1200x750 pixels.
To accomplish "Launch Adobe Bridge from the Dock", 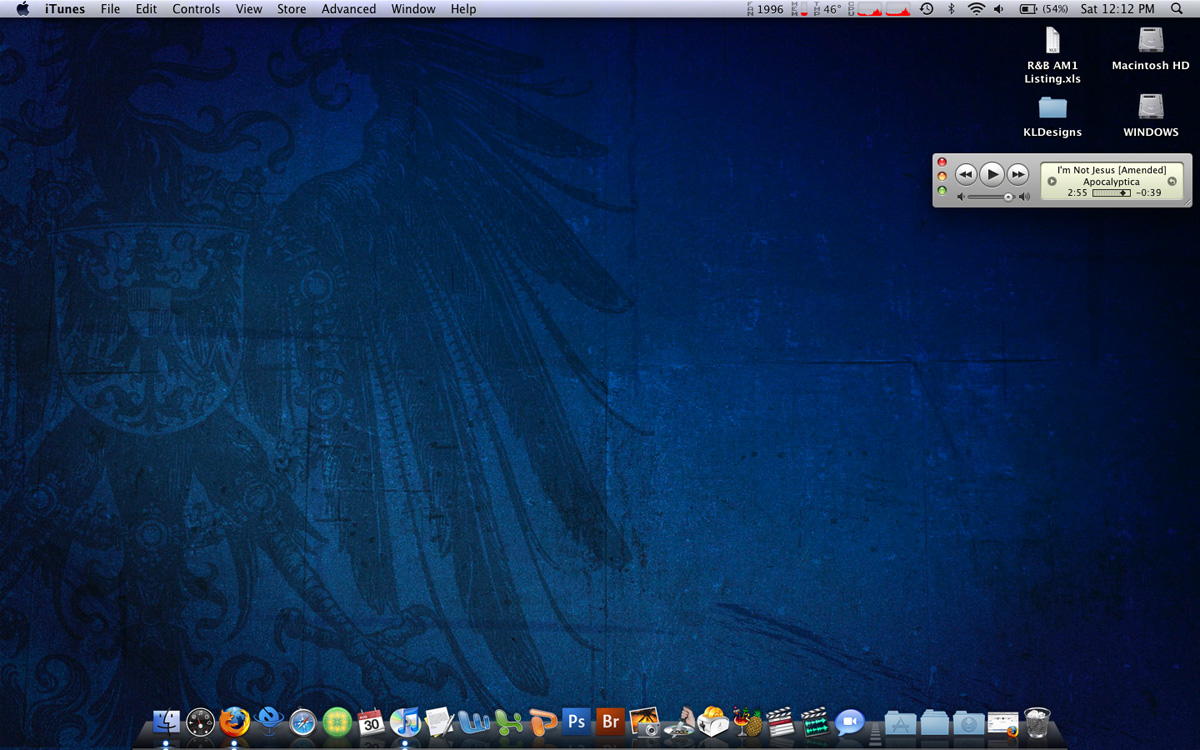I will point(610,722).
